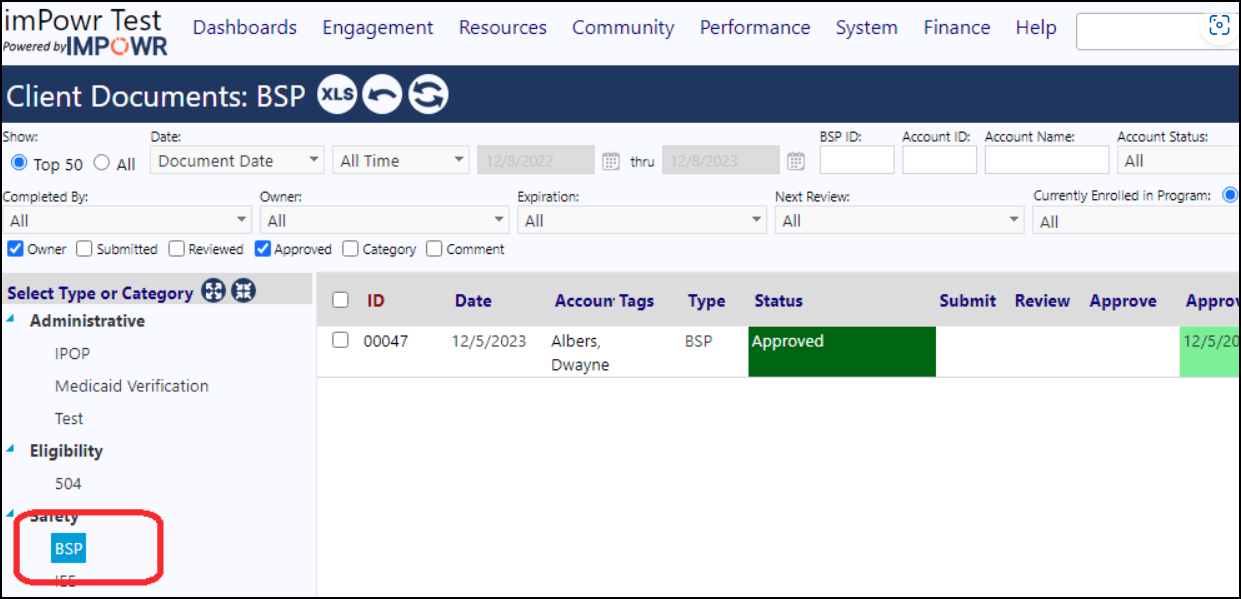Sort by the Submit column header

[x=968, y=301]
